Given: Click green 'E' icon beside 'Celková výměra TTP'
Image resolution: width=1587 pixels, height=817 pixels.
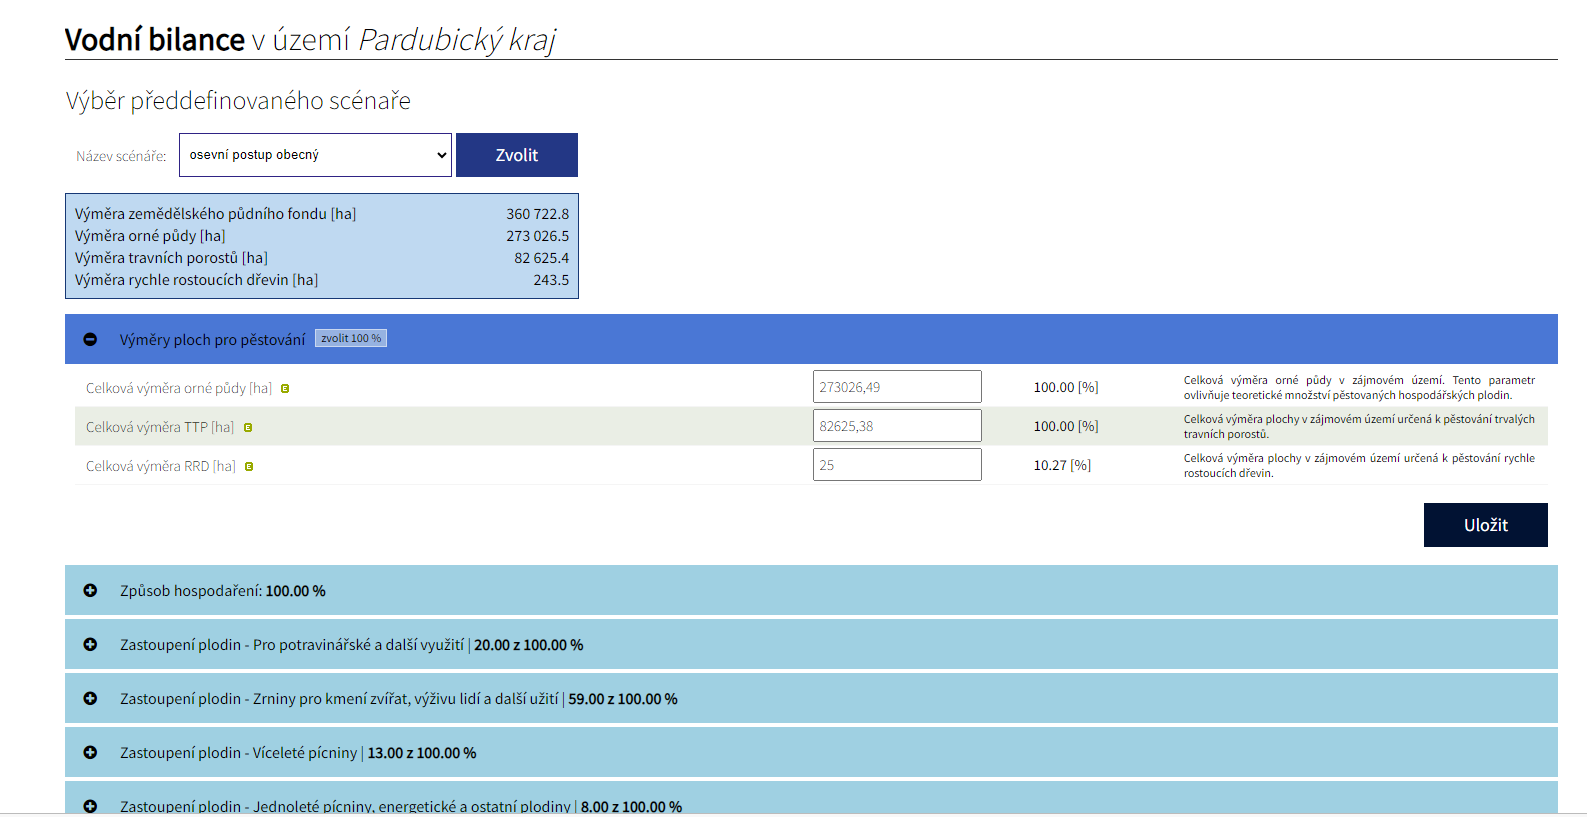Looking at the screenshot, I should point(248,428).
